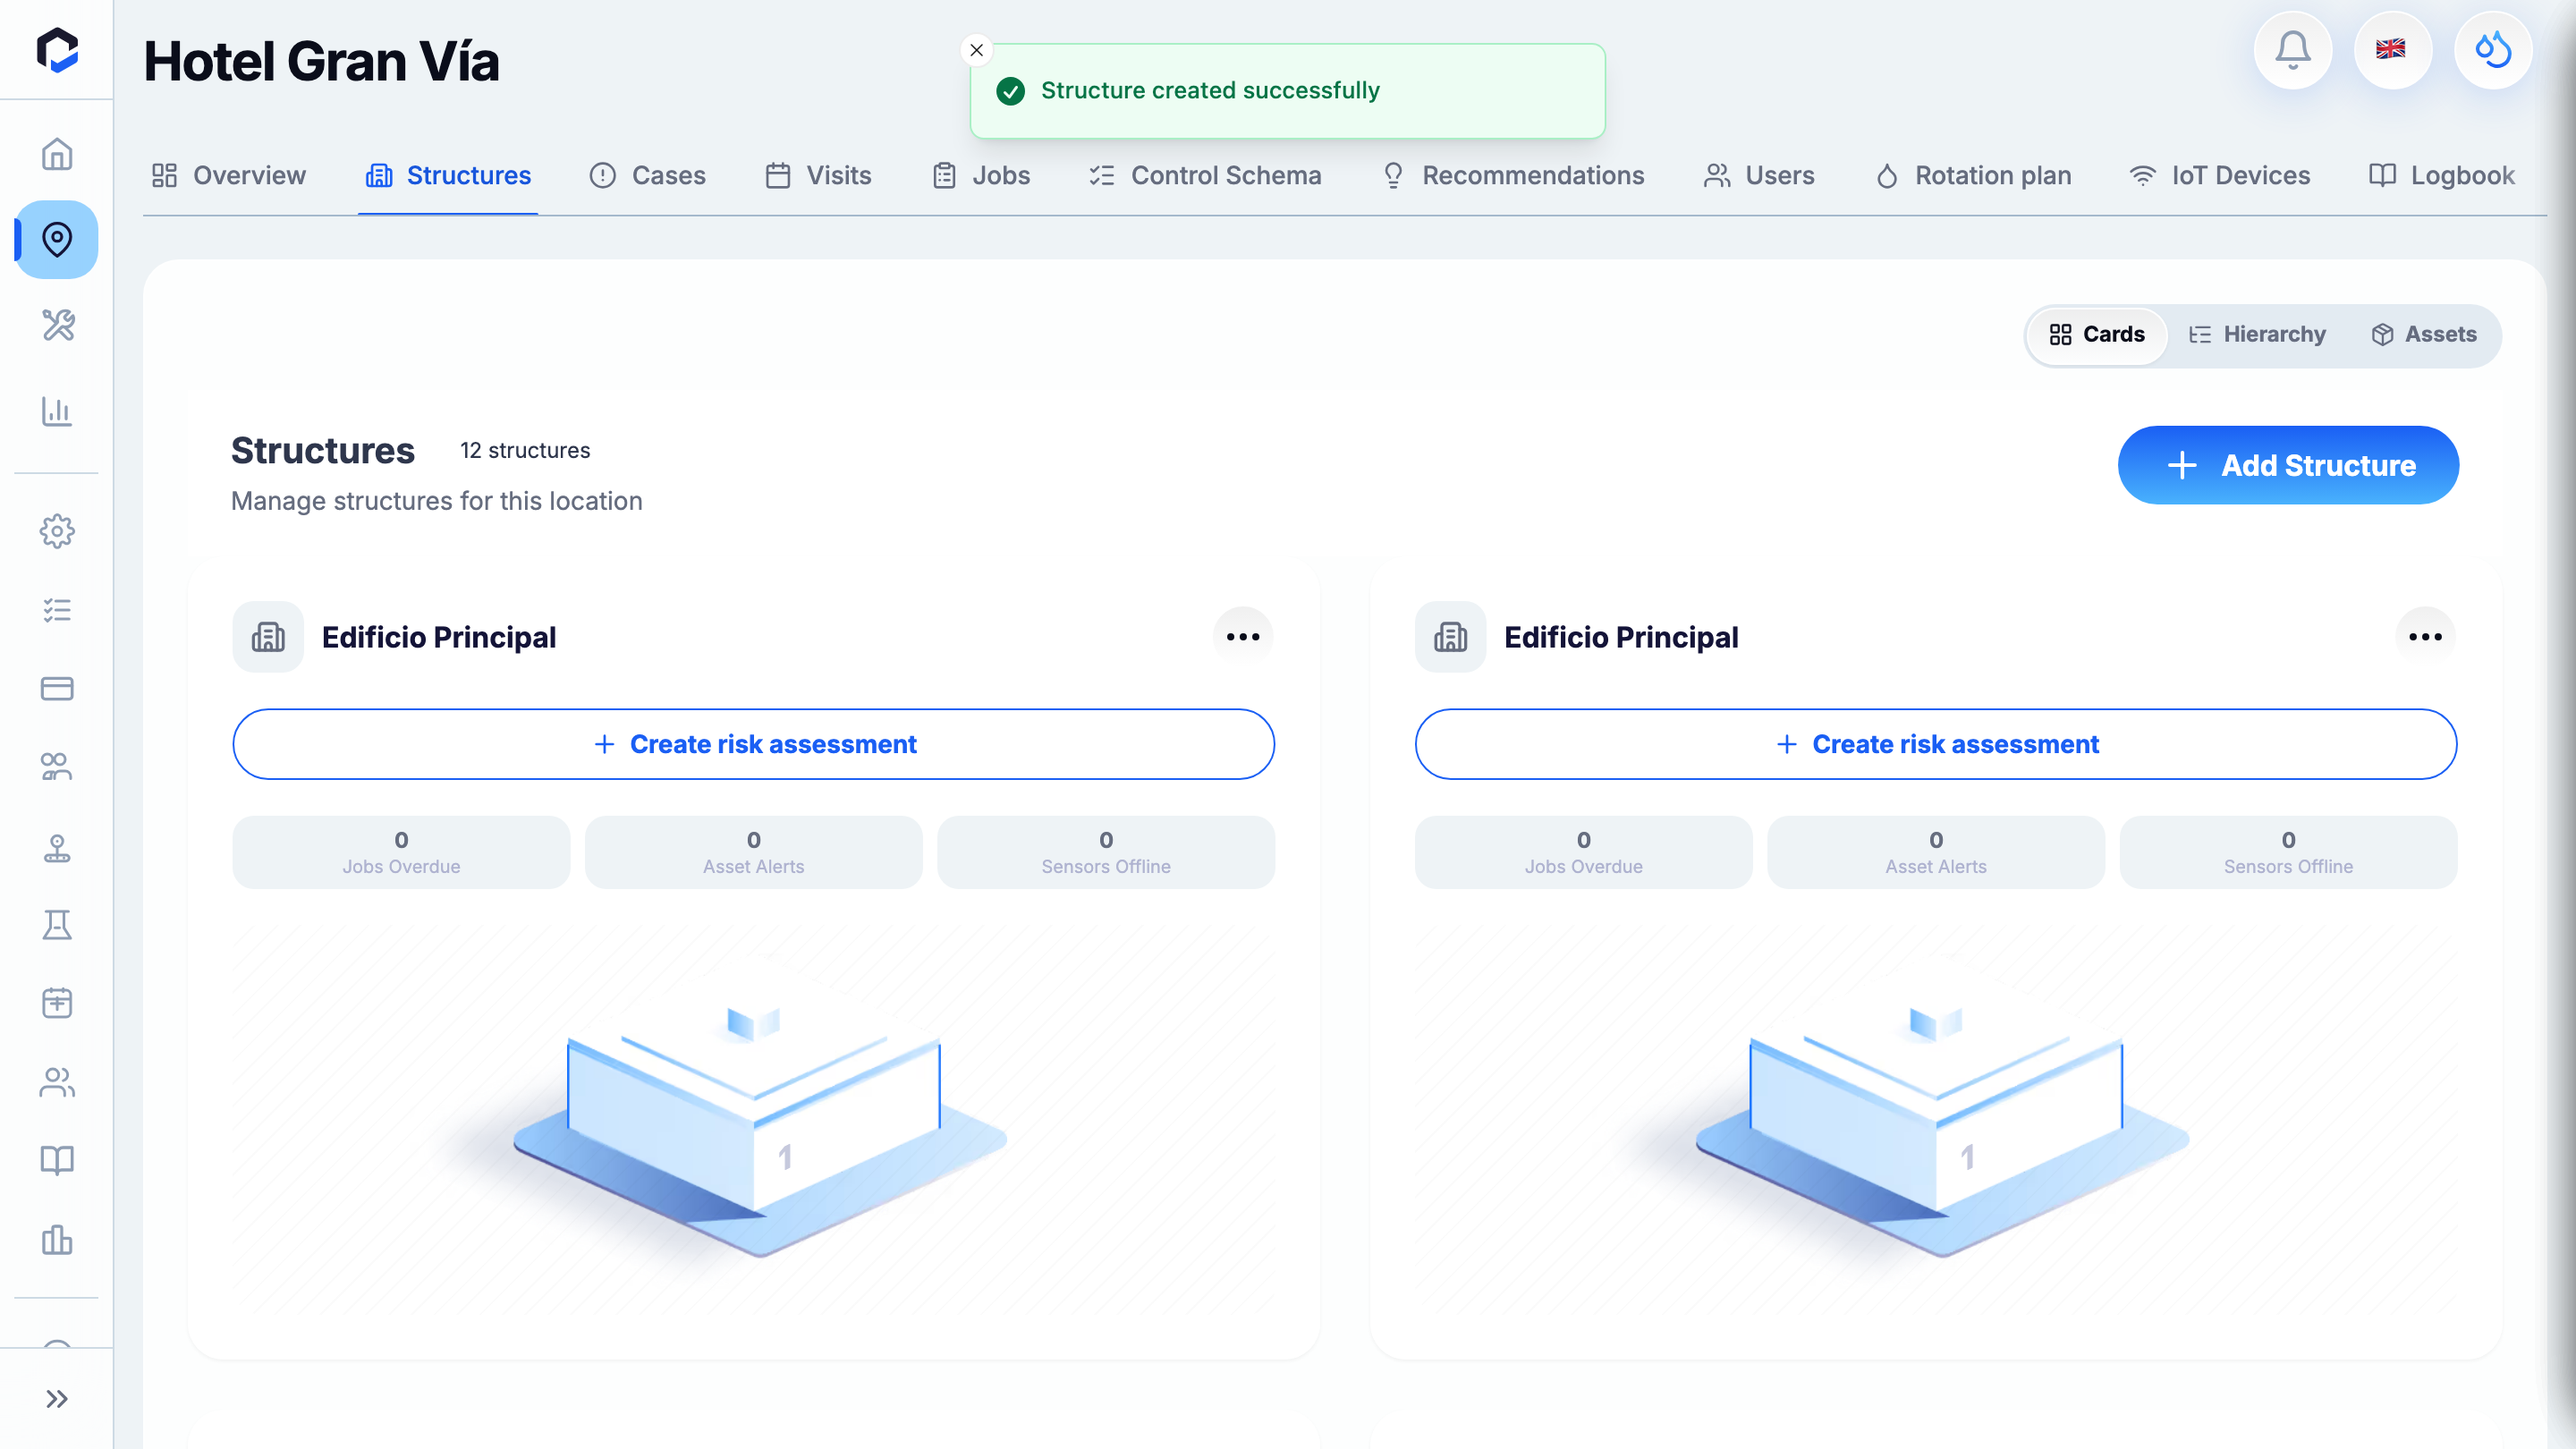Image resolution: width=2576 pixels, height=1449 pixels.
Task: Change language via UK flag button
Action: coord(2392,50)
